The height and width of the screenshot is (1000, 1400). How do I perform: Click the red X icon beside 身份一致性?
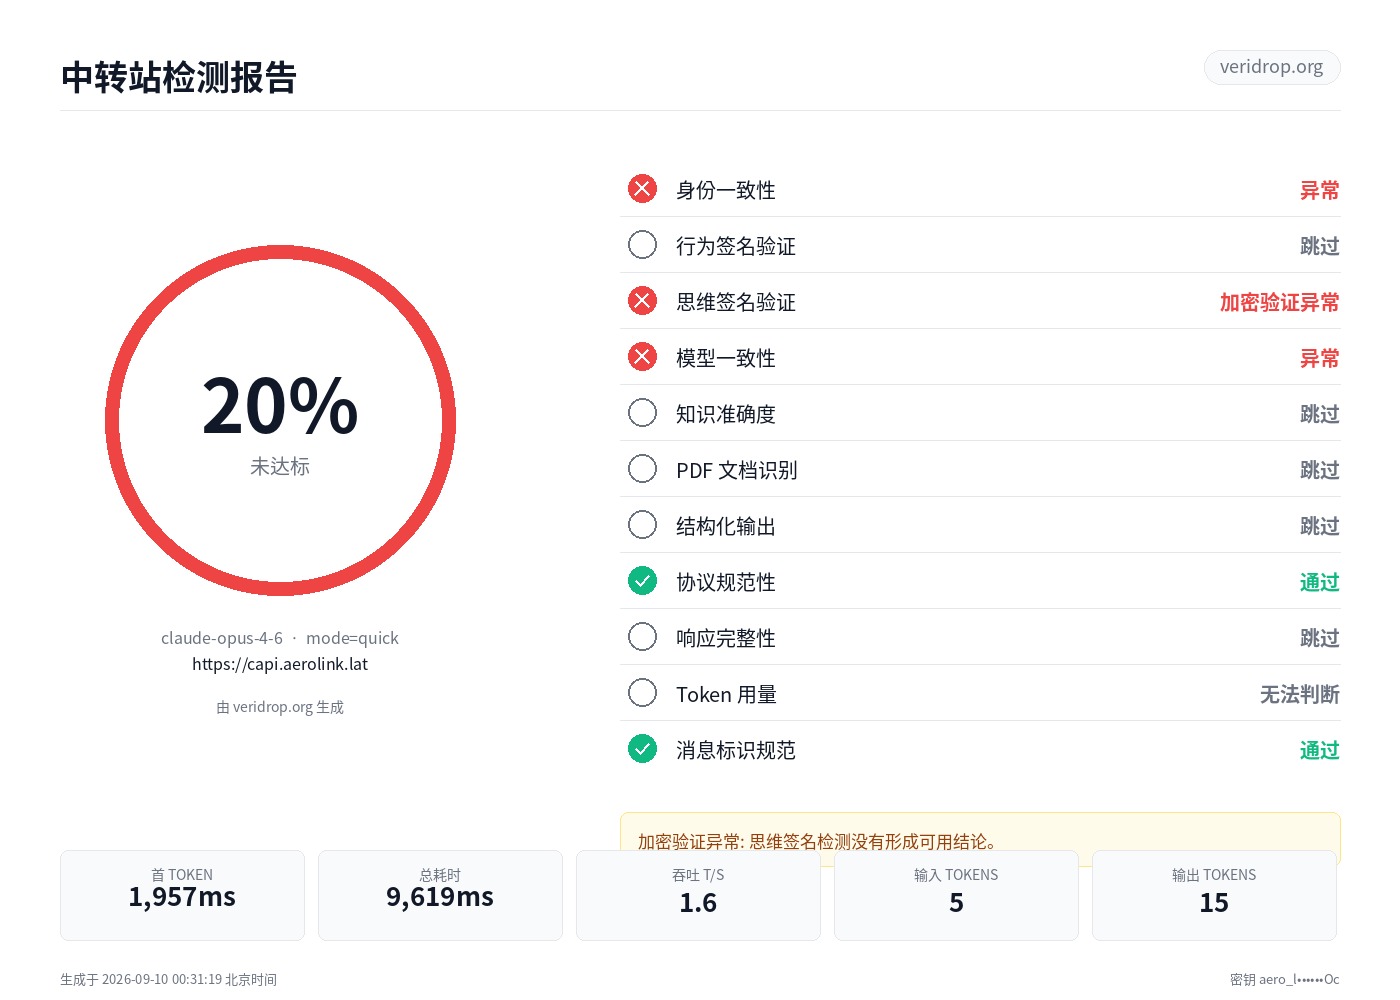[642, 189]
